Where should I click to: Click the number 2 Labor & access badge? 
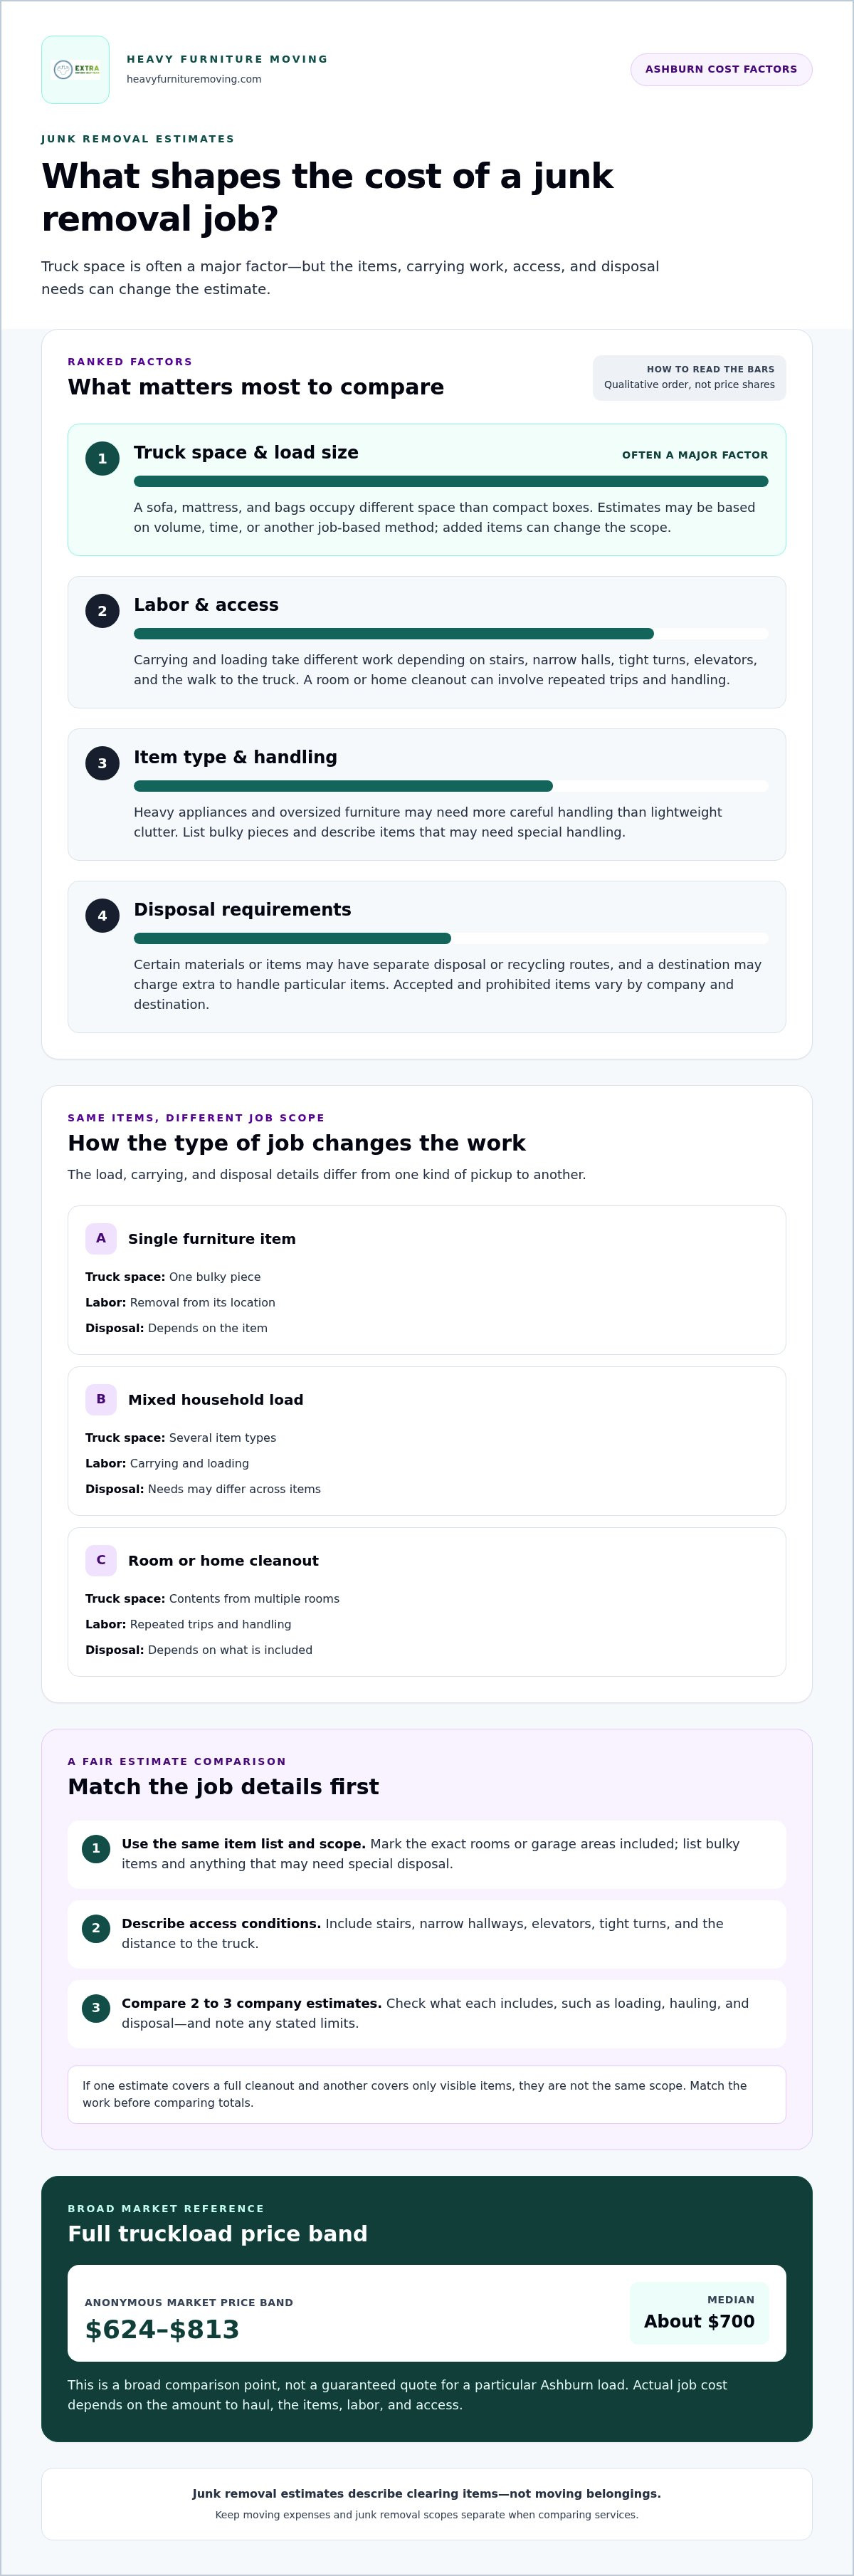point(102,611)
